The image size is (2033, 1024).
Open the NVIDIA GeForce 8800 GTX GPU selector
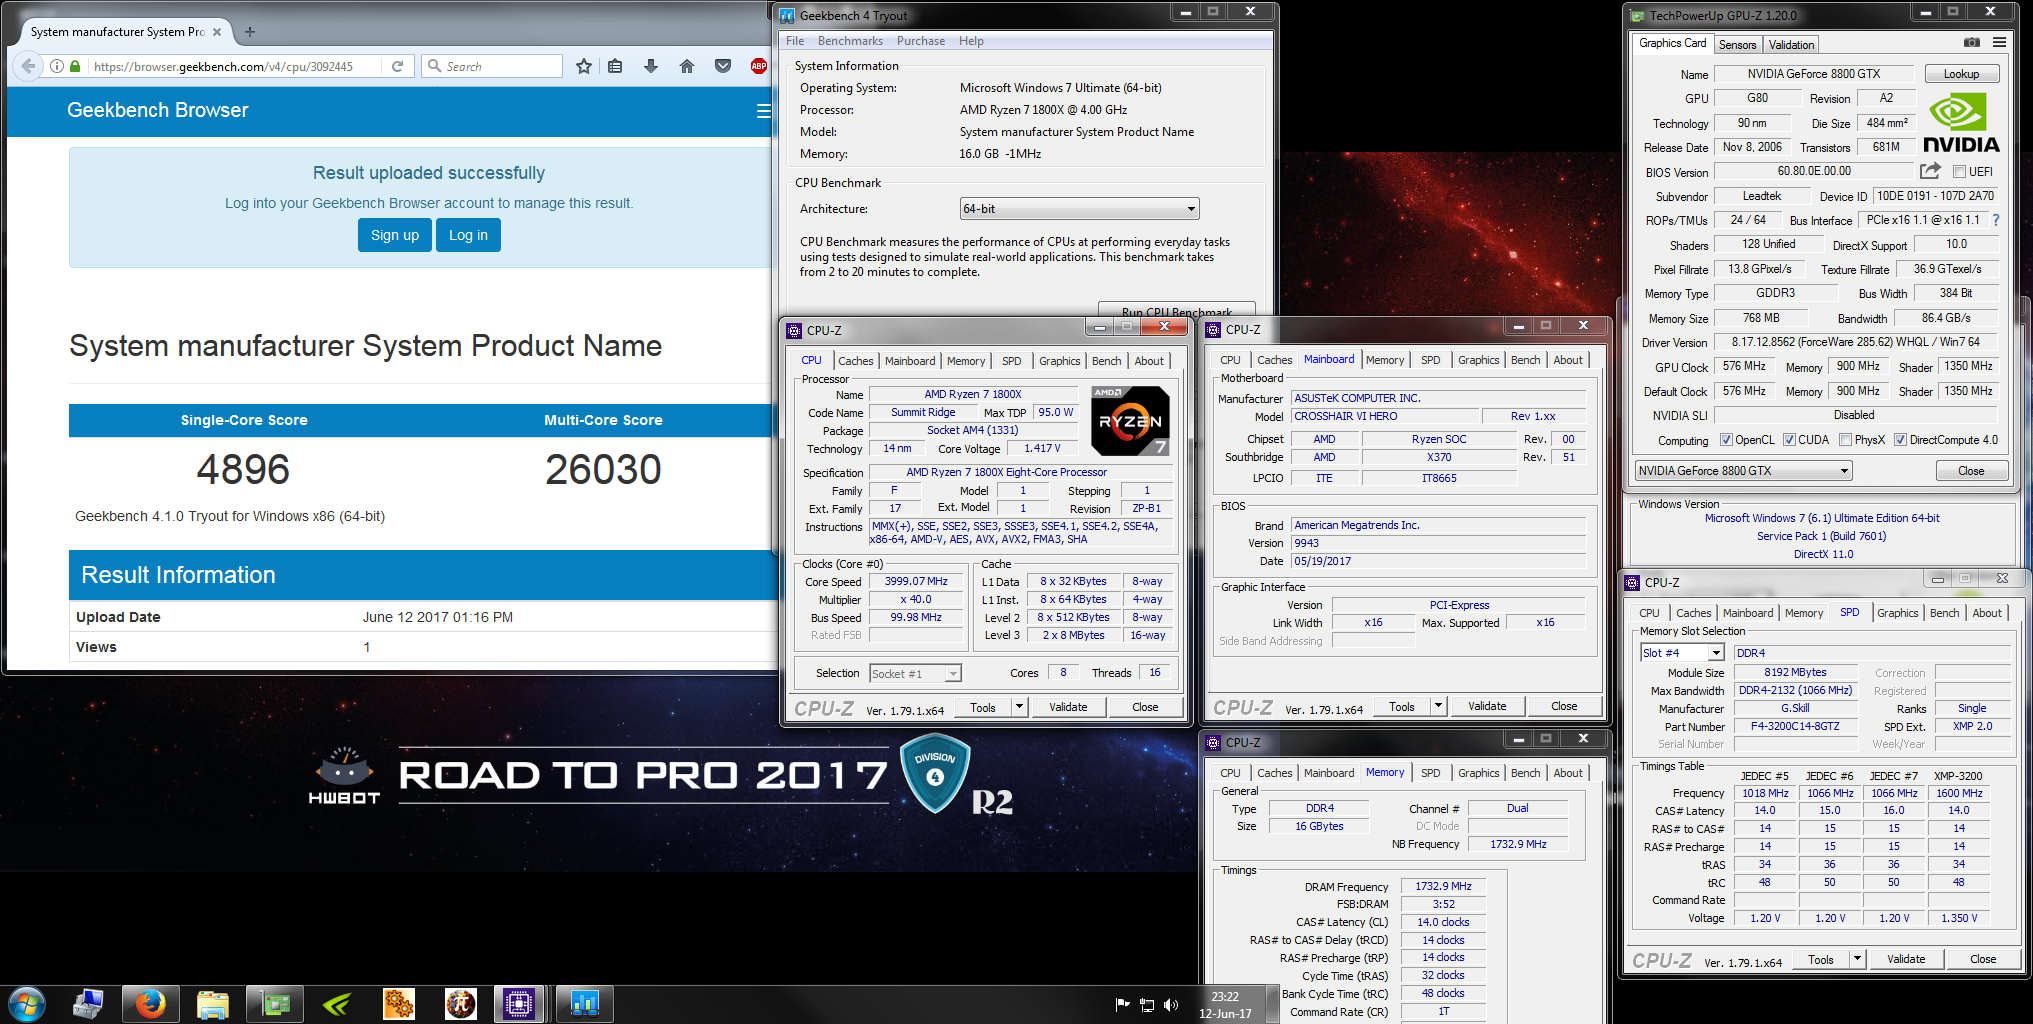(1743, 471)
